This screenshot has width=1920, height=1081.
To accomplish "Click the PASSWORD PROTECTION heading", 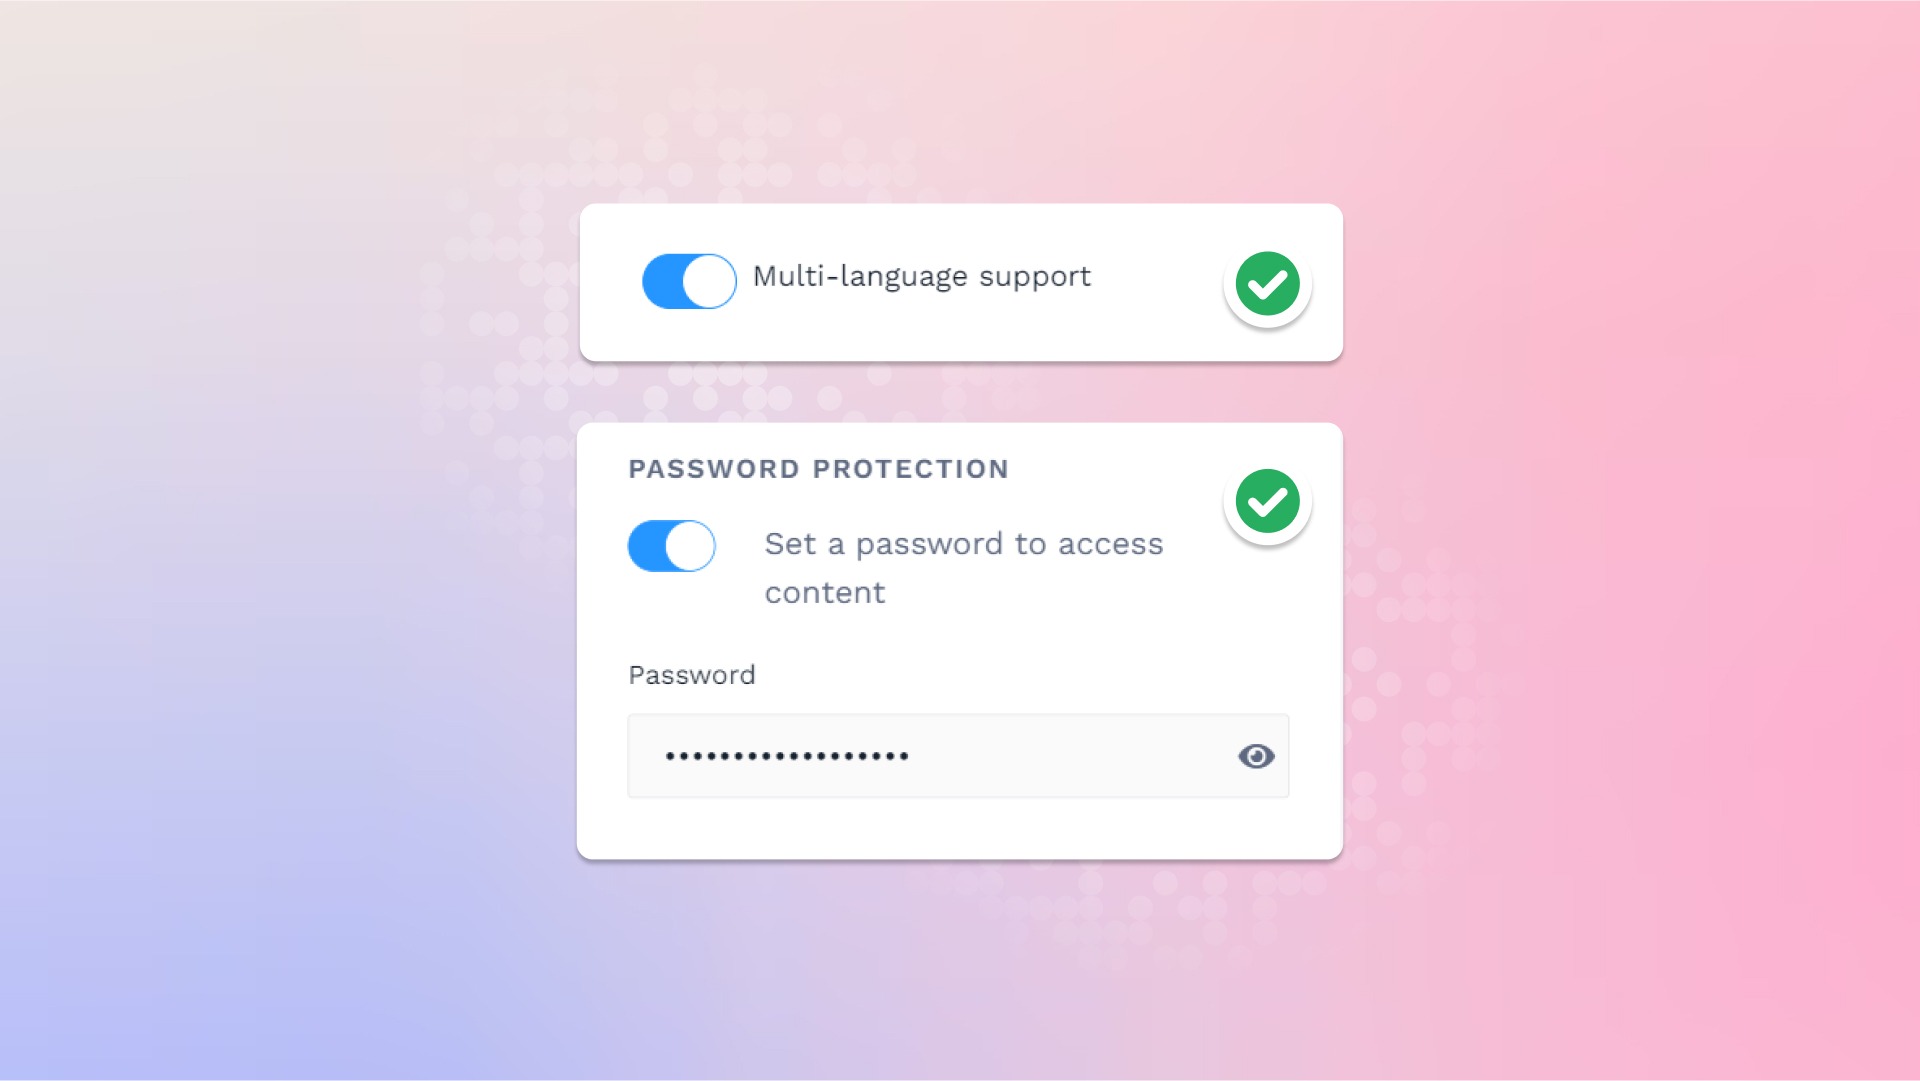I will [x=818, y=469].
